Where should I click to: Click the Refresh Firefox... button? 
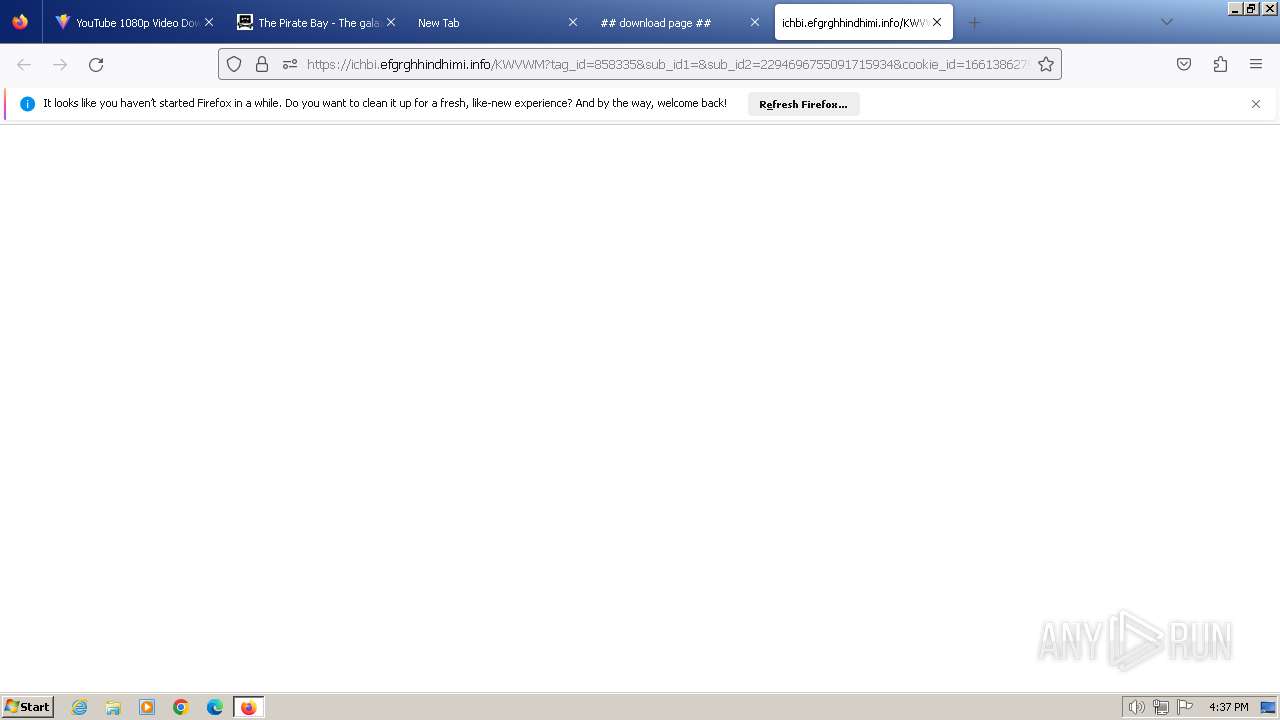(x=803, y=104)
